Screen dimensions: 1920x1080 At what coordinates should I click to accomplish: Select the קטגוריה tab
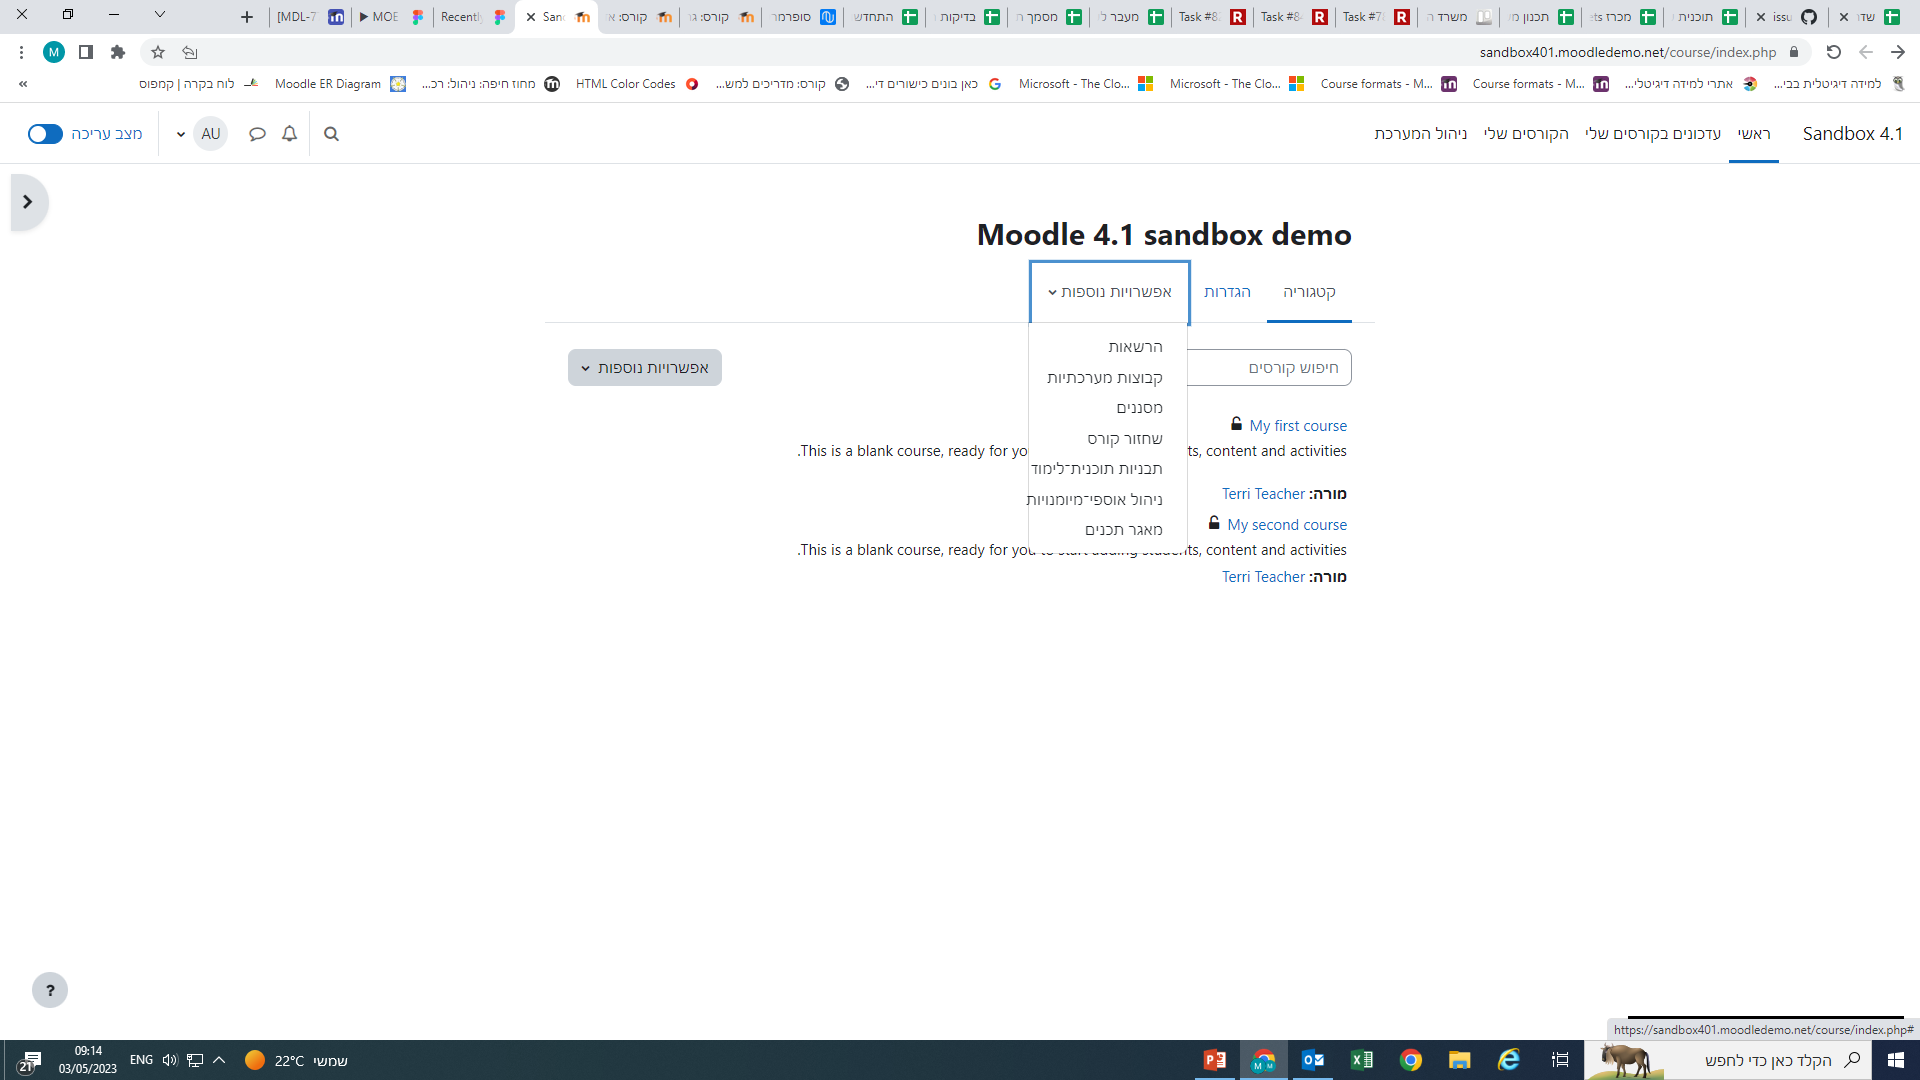tap(1309, 292)
